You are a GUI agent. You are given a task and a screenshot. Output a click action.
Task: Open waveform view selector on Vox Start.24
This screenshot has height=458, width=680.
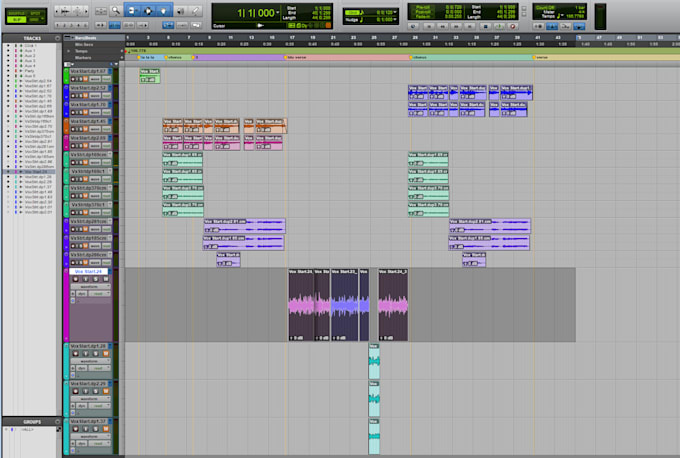tap(90, 287)
